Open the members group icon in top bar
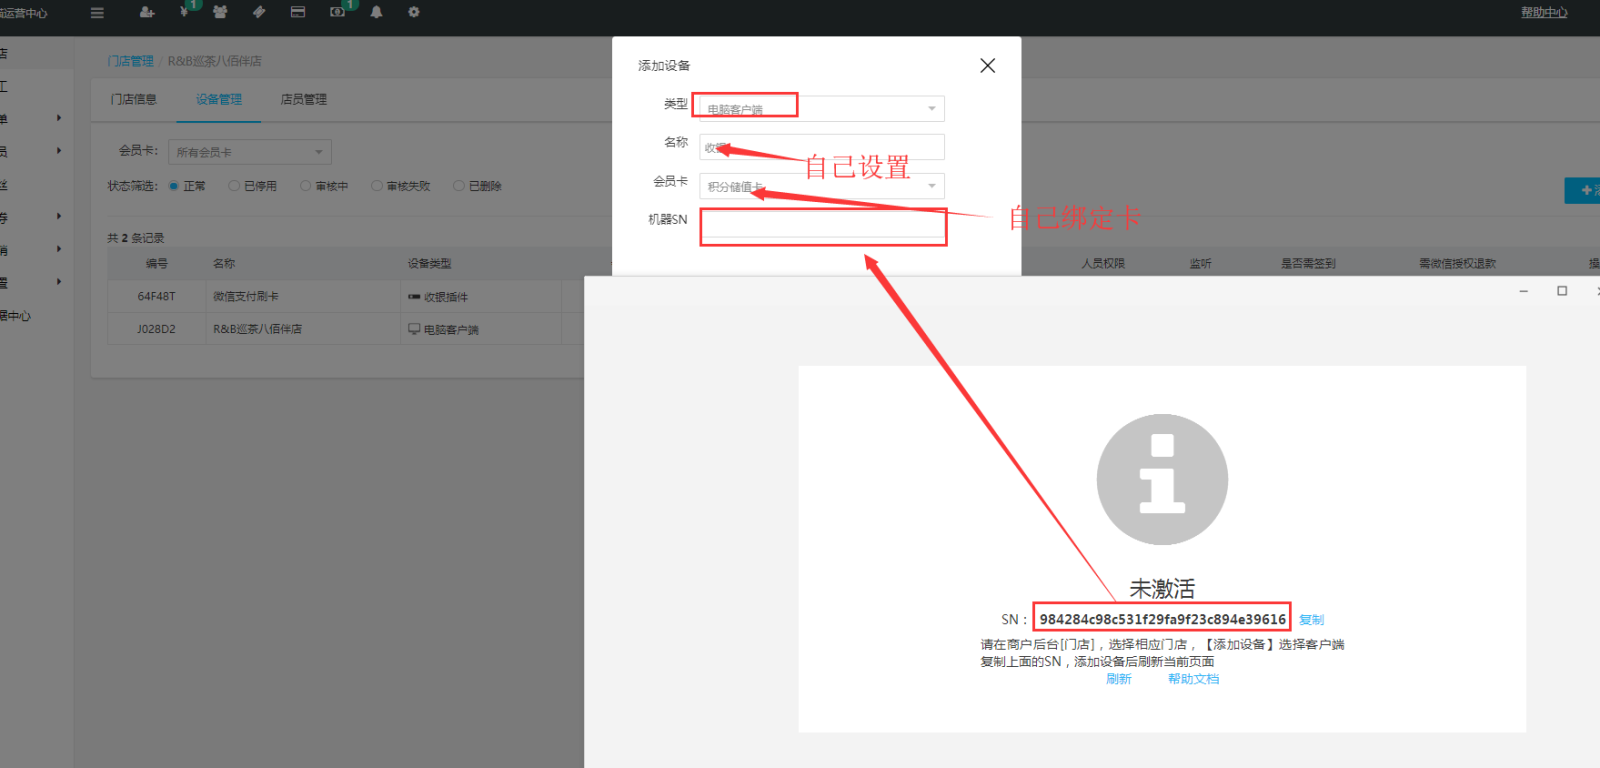The width and height of the screenshot is (1600, 768). point(220,12)
